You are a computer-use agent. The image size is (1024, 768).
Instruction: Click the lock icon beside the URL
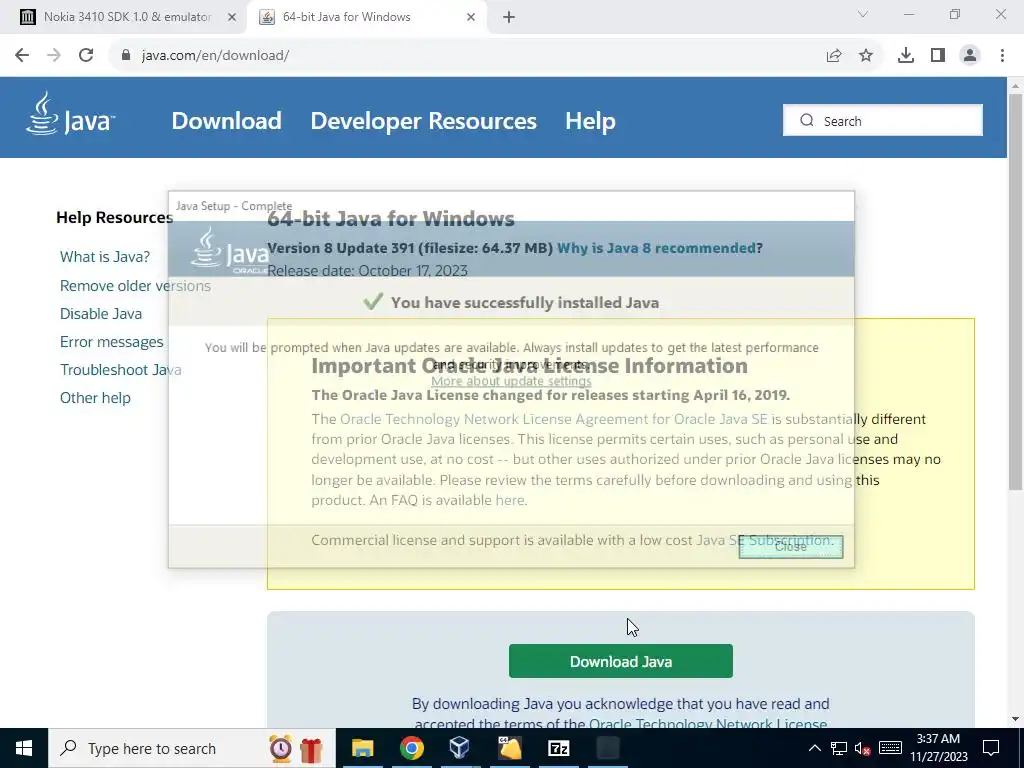127,56
